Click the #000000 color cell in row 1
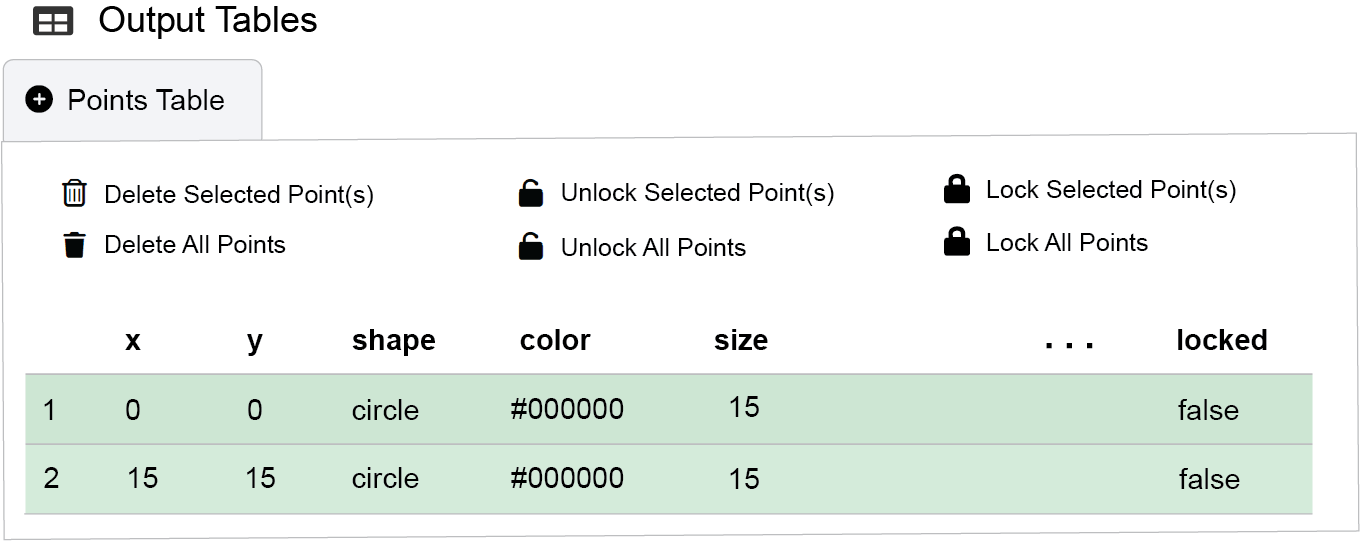 567,409
